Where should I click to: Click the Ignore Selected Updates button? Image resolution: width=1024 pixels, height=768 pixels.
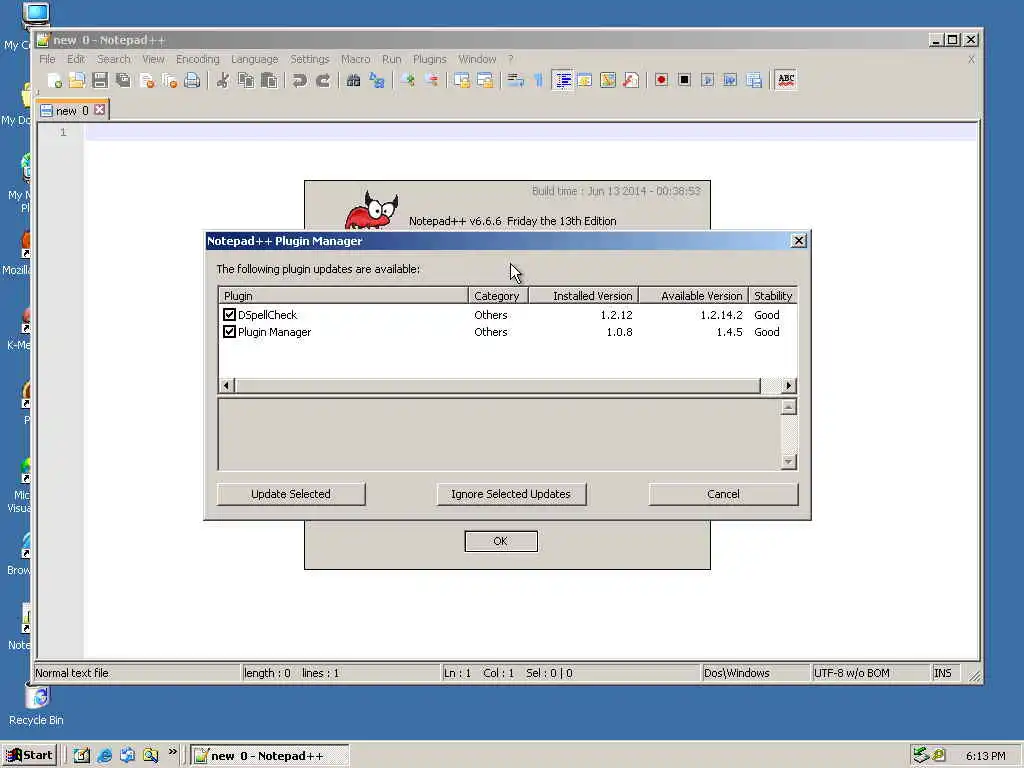(x=511, y=494)
